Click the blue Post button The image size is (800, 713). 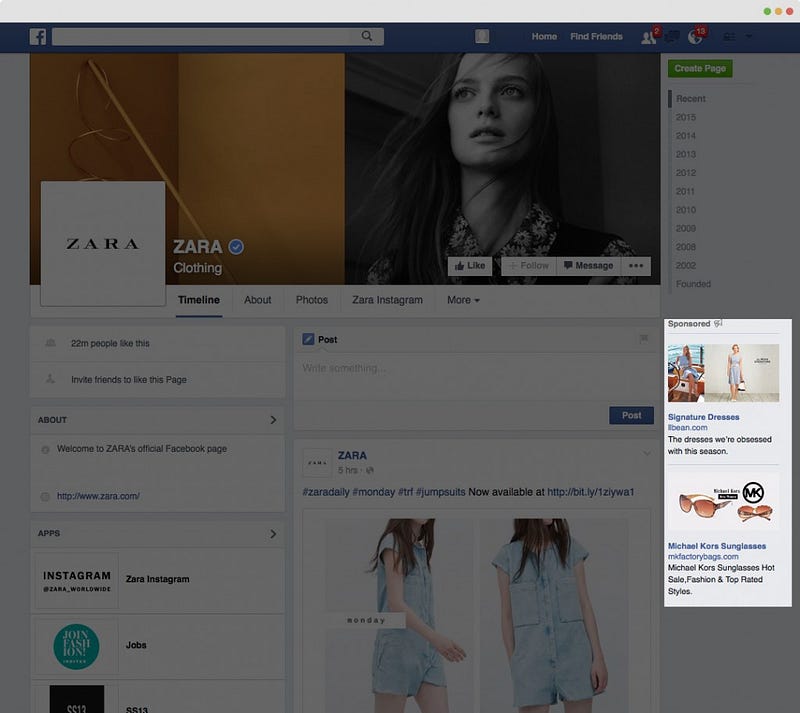631,415
